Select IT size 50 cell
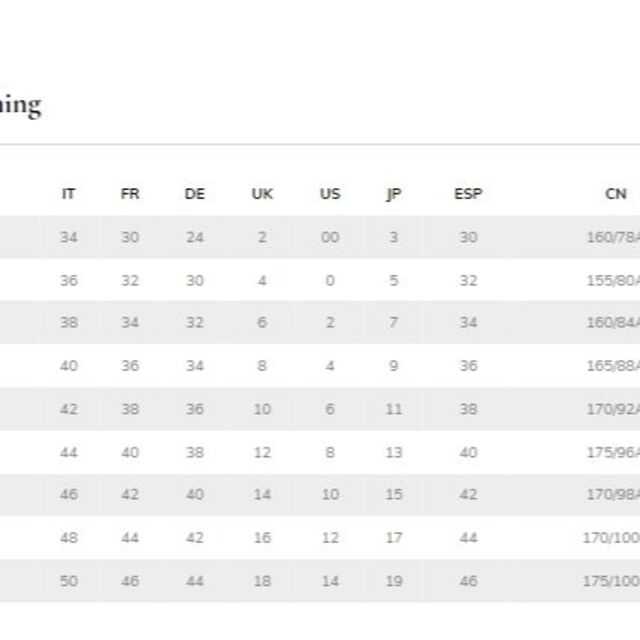Screen dimensions: 640x640 [69, 581]
